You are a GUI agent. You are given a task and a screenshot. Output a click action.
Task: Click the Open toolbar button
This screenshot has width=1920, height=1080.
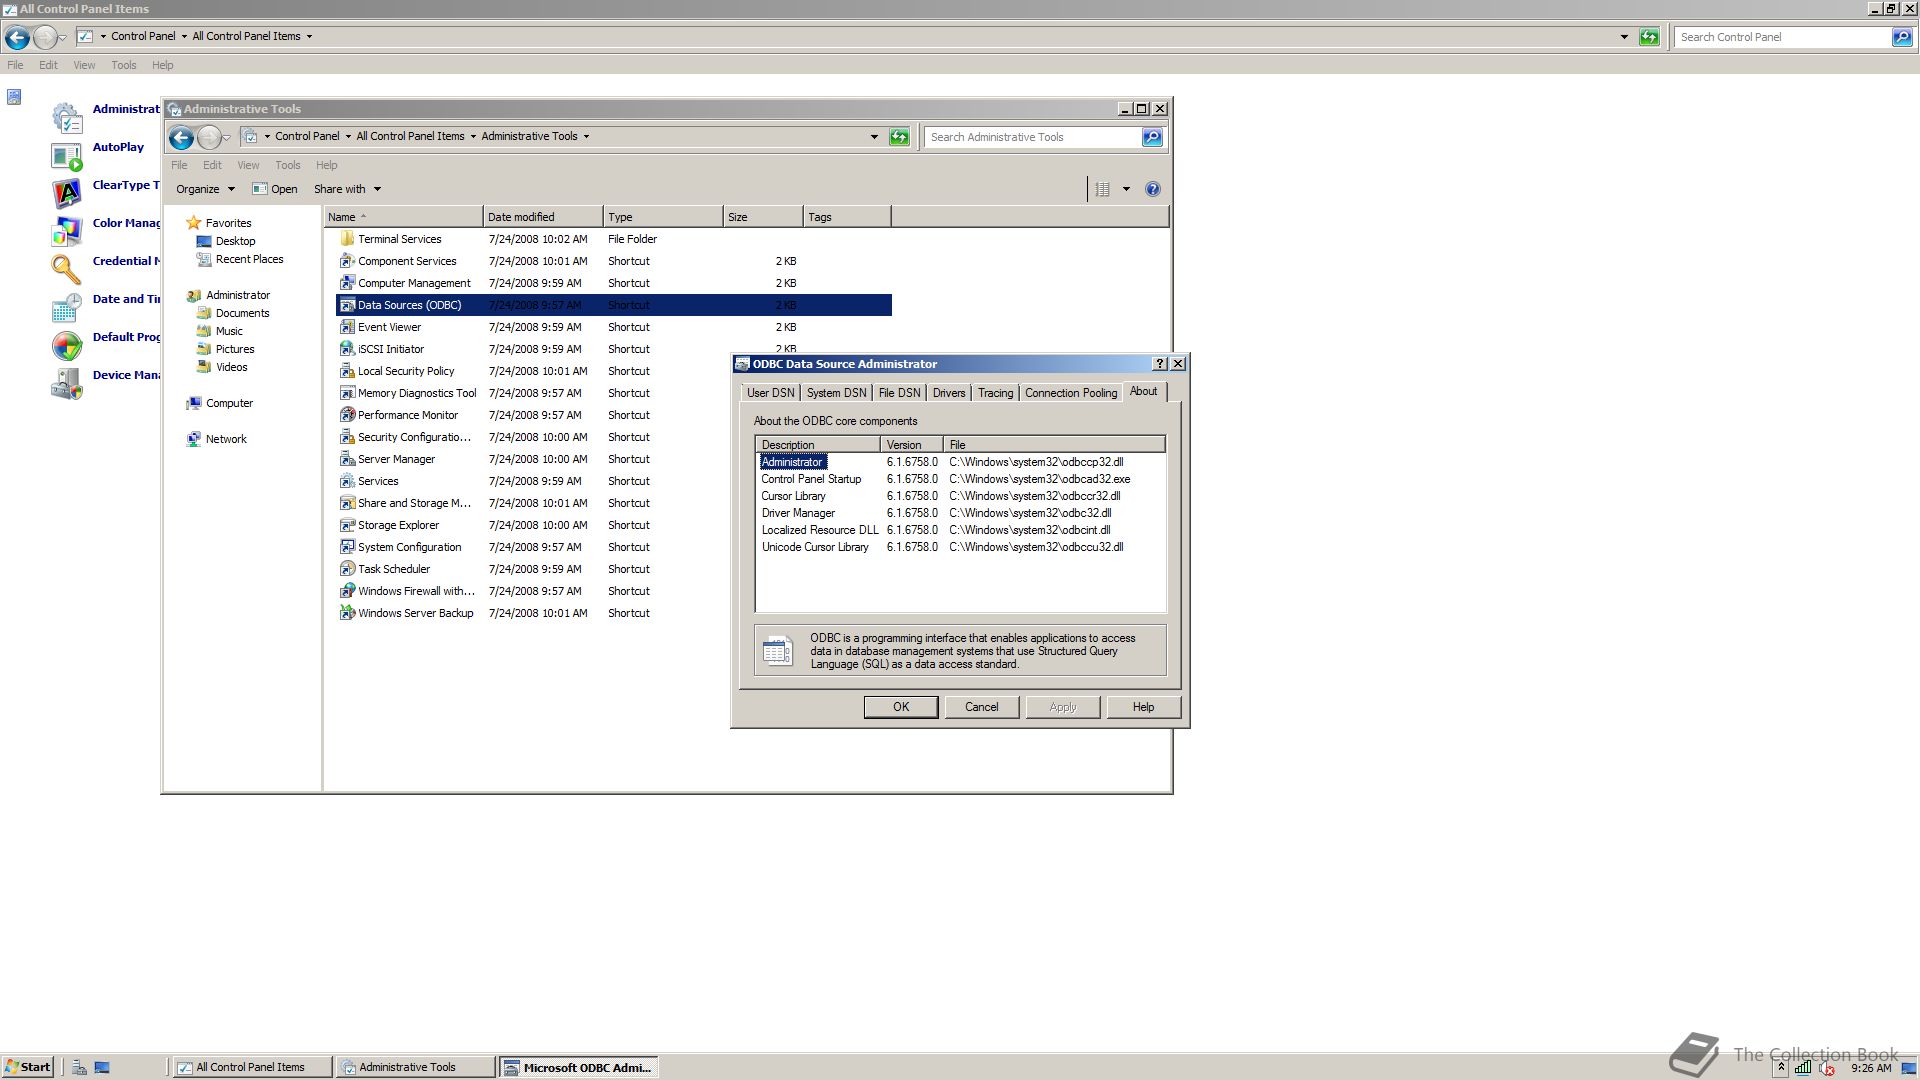(275, 189)
